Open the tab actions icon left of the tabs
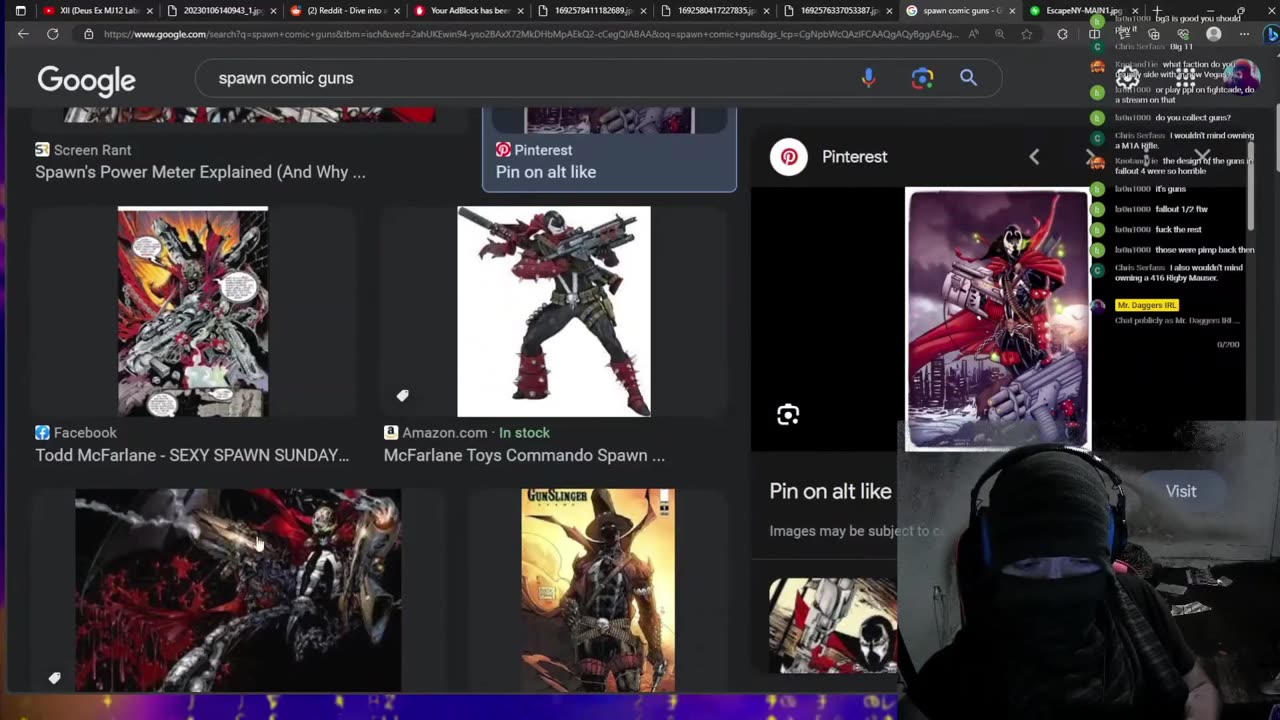The height and width of the screenshot is (720, 1280). (20, 11)
